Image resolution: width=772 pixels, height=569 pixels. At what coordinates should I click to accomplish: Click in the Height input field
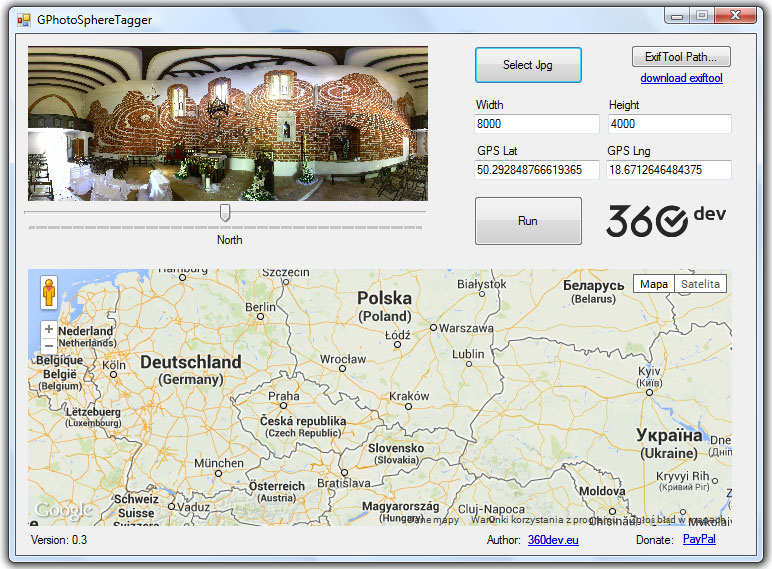(670, 124)
